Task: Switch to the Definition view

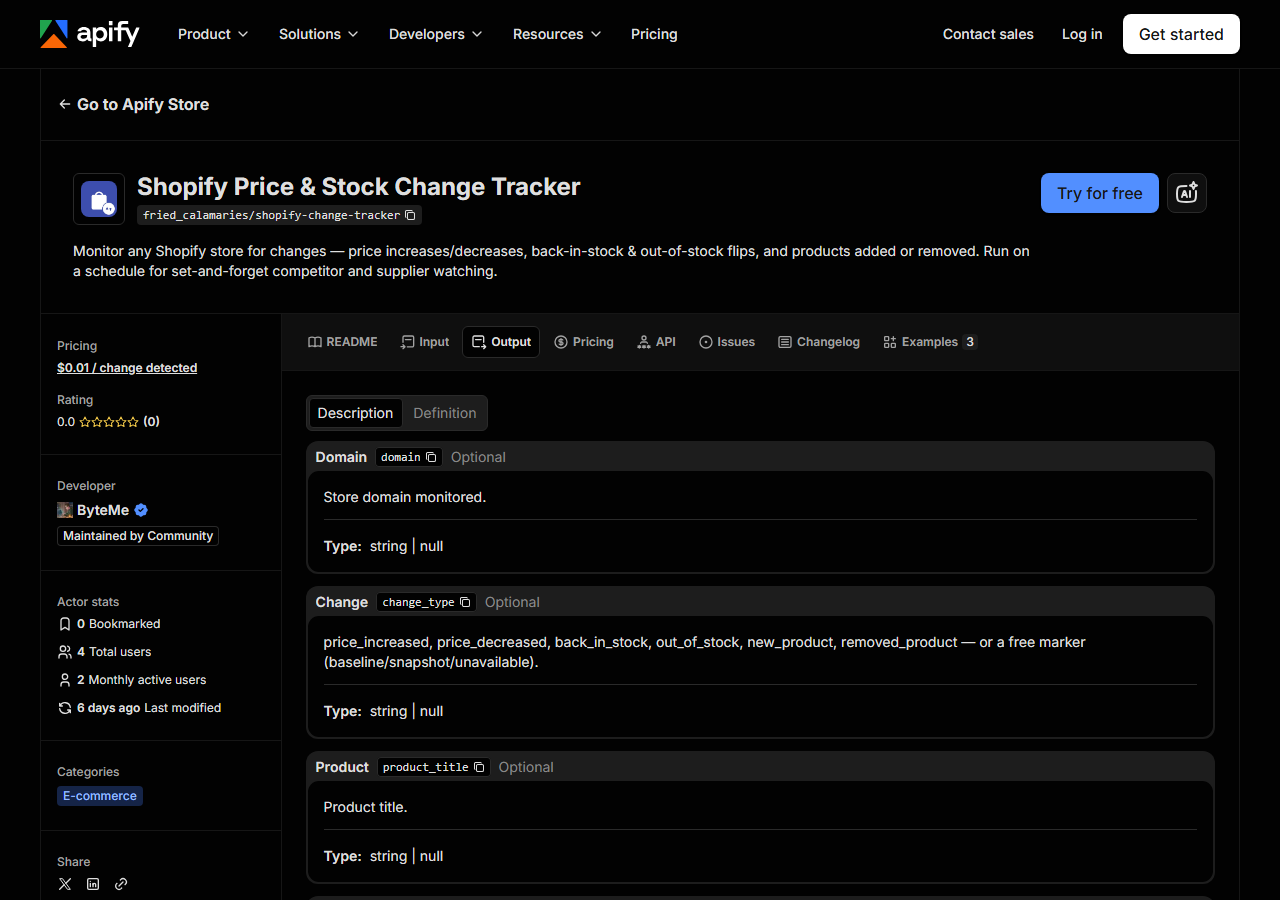Action: click(x=445, y=413)
